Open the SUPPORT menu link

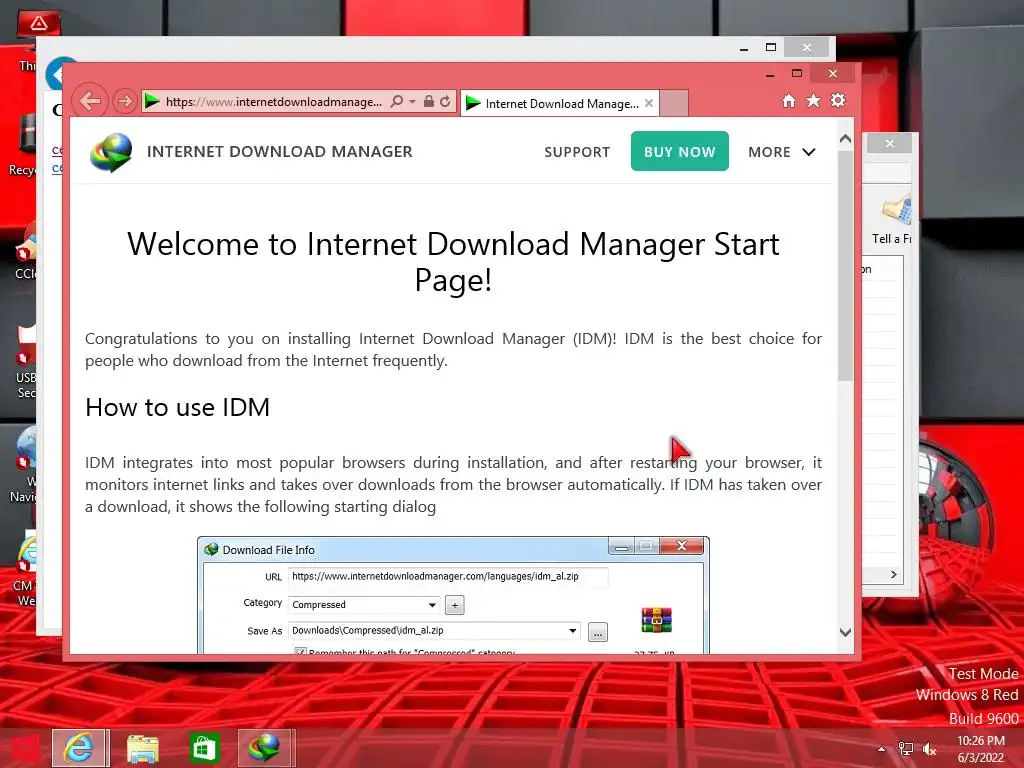coord(577,152)
